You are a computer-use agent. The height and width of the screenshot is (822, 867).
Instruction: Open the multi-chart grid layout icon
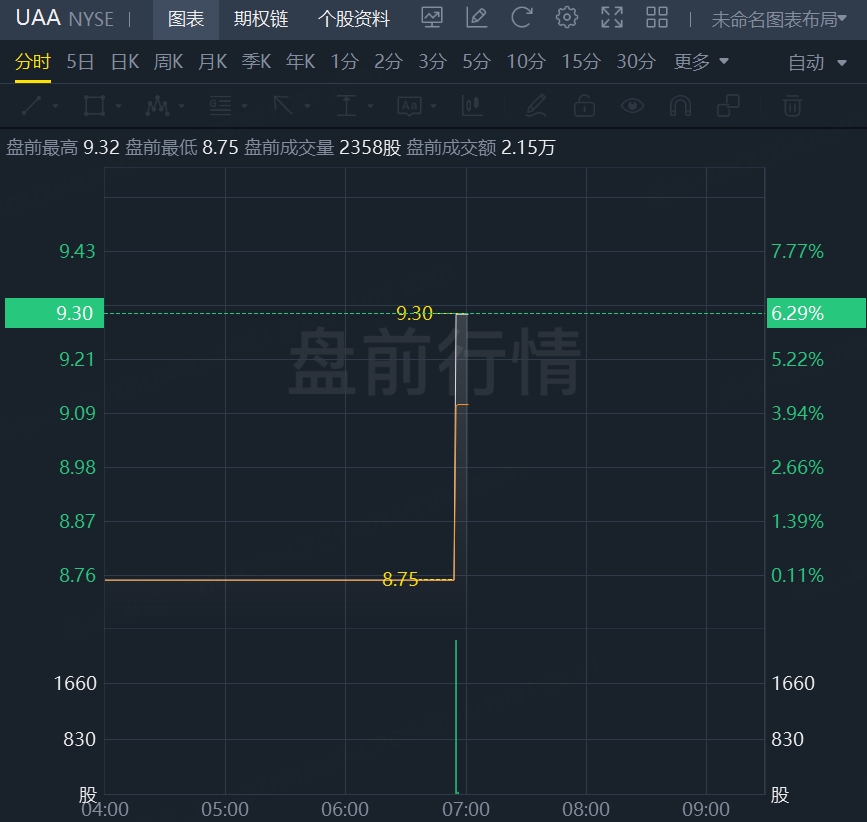coord(657,18)
